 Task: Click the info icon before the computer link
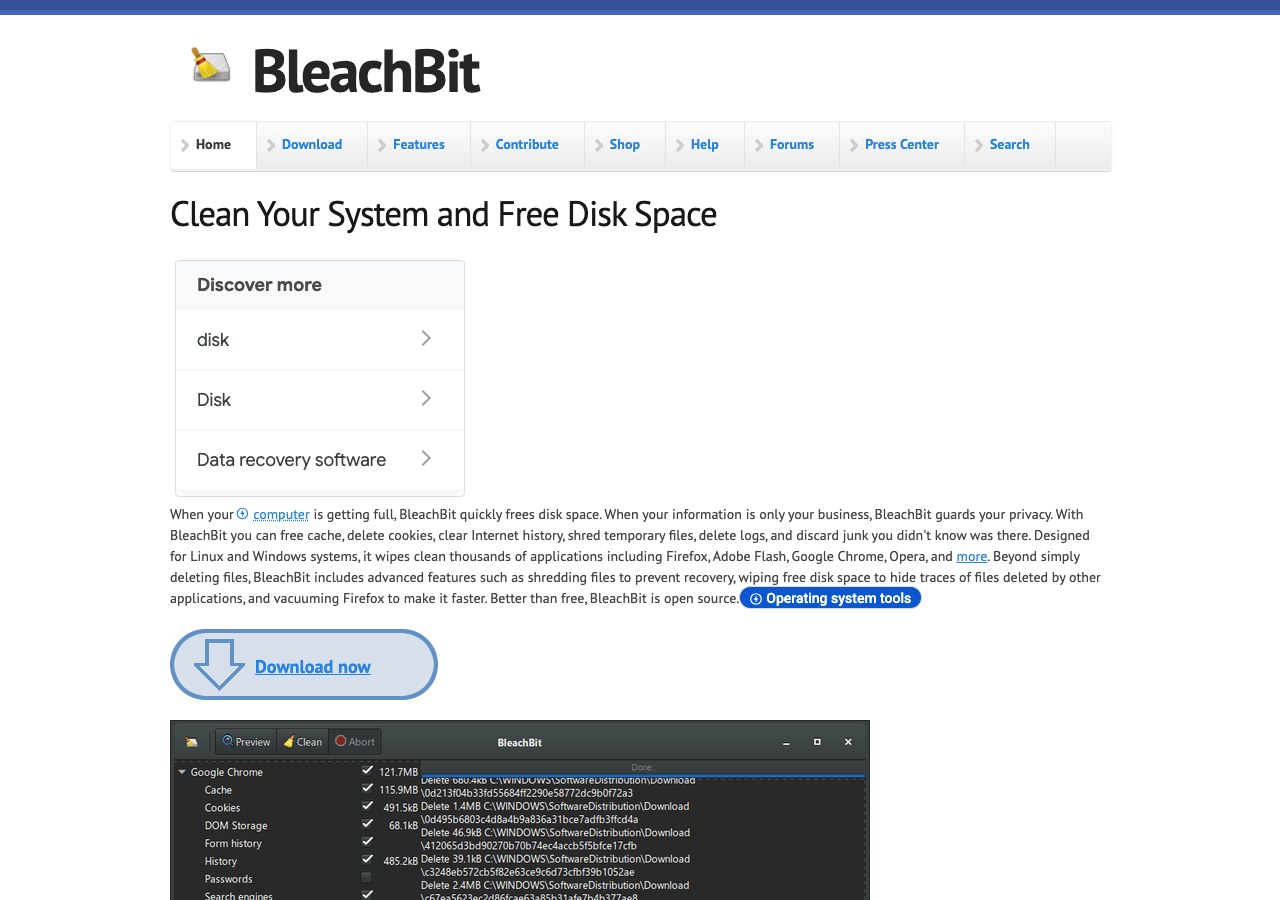241,513
